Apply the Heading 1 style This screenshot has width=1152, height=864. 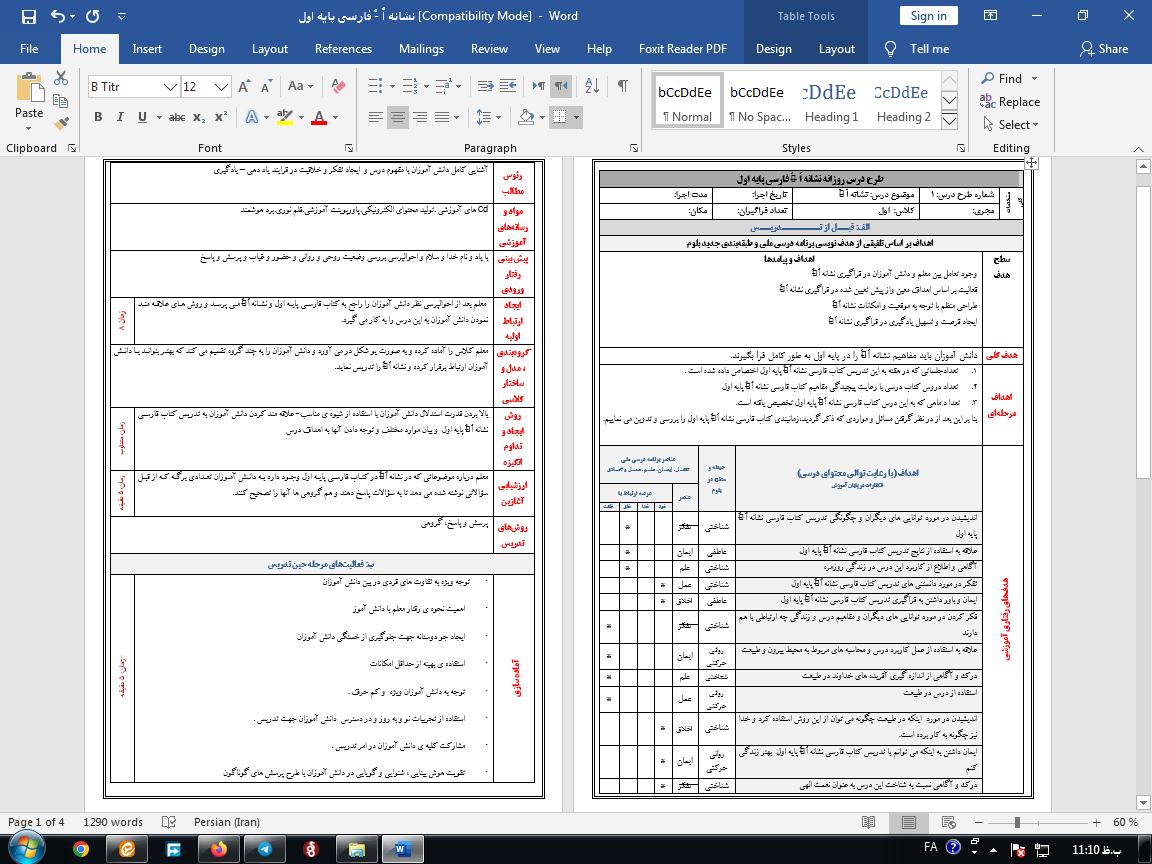point(831,103)
